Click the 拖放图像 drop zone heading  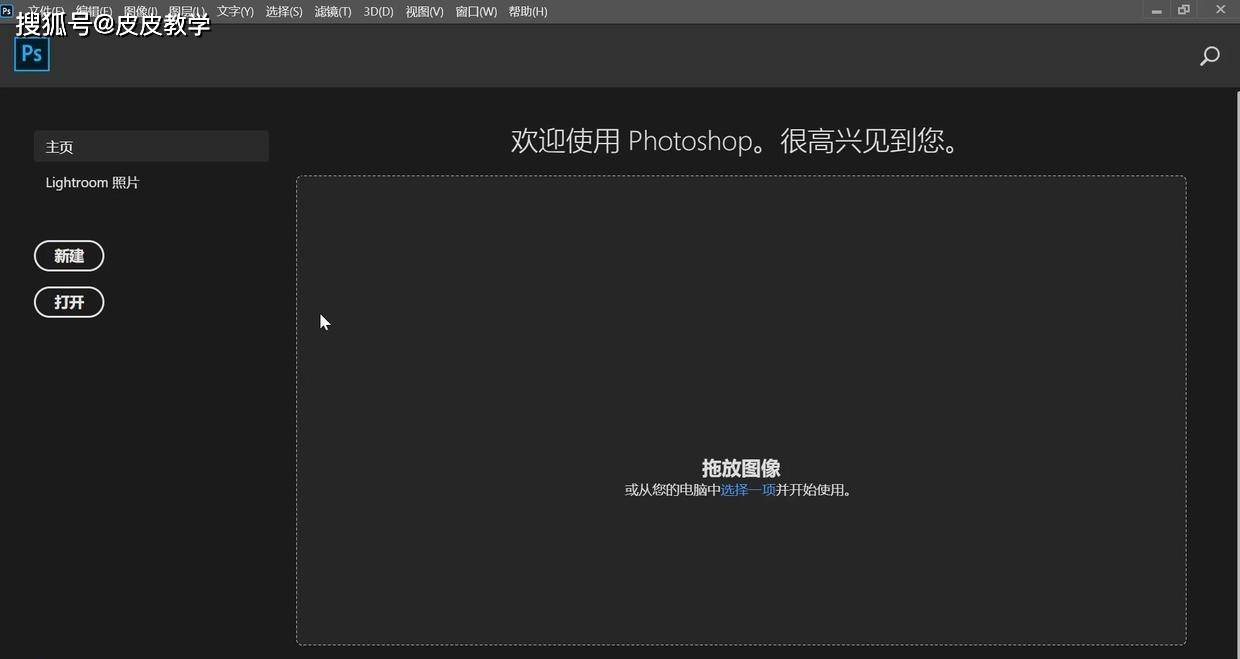741,468
